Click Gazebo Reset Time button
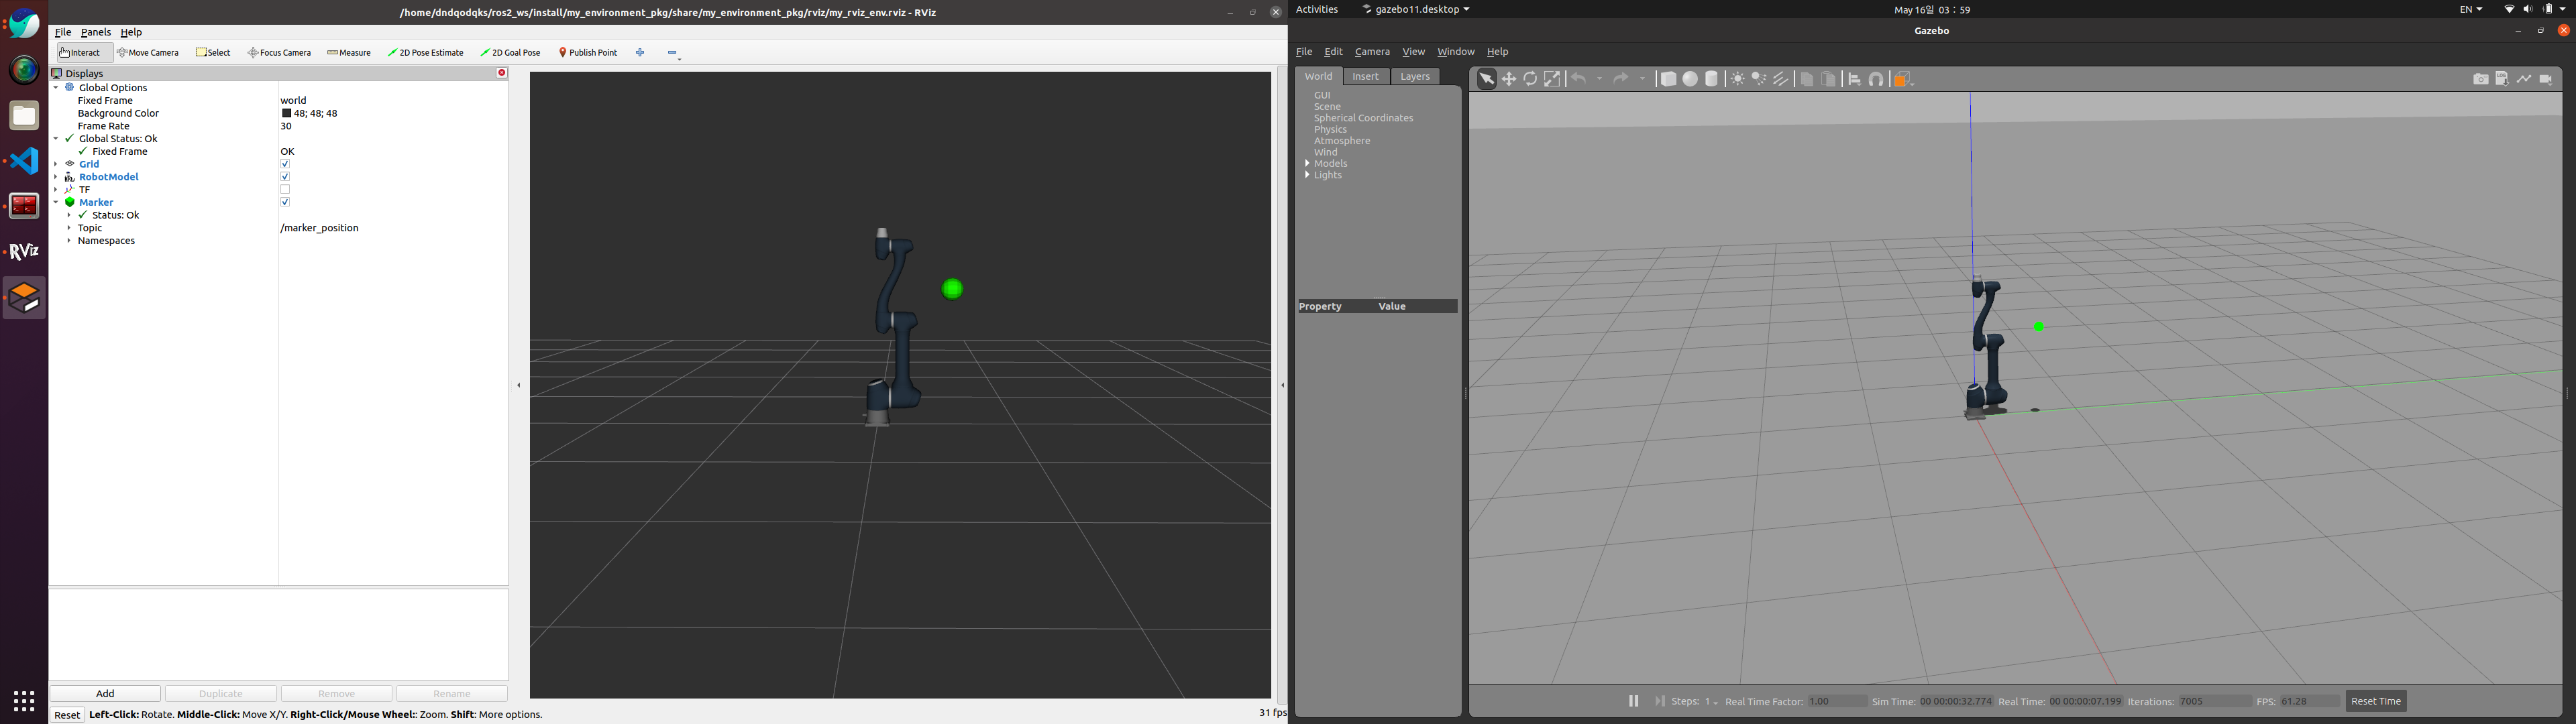The image size is (2576, 724). tap(2376, 702)
